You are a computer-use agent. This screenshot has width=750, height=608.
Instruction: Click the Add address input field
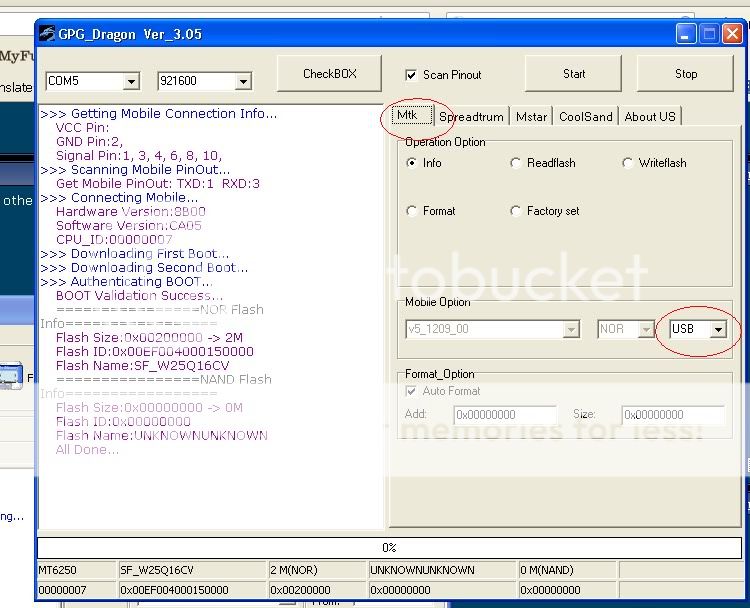(505, 415)
